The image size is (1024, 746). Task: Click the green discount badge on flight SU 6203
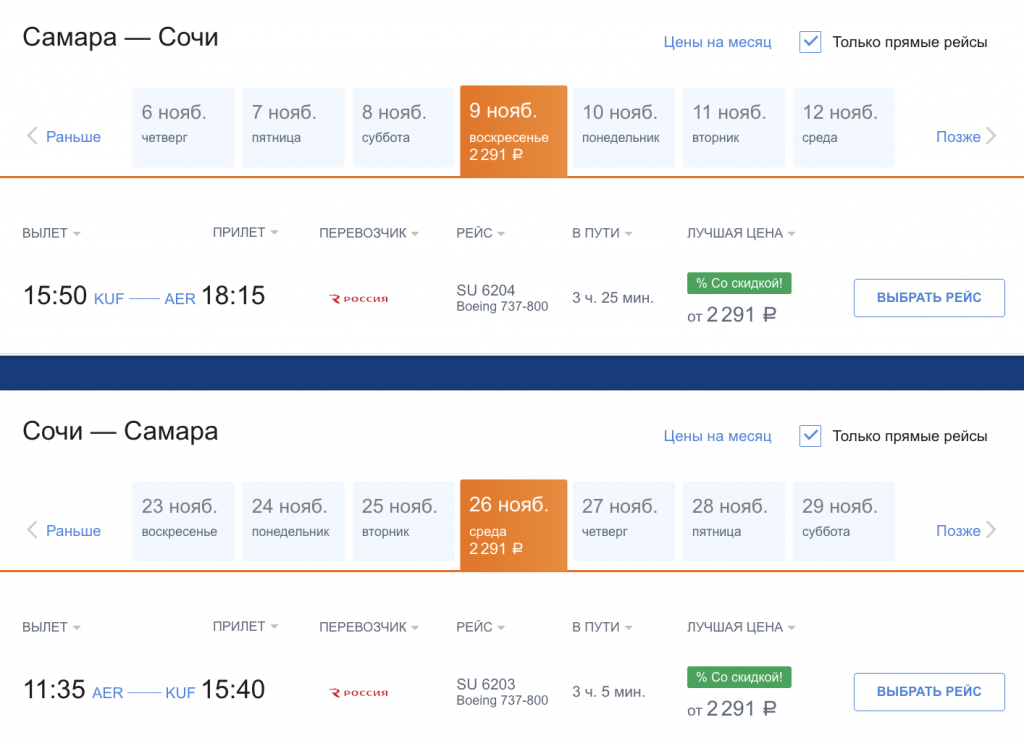point(740,678)
